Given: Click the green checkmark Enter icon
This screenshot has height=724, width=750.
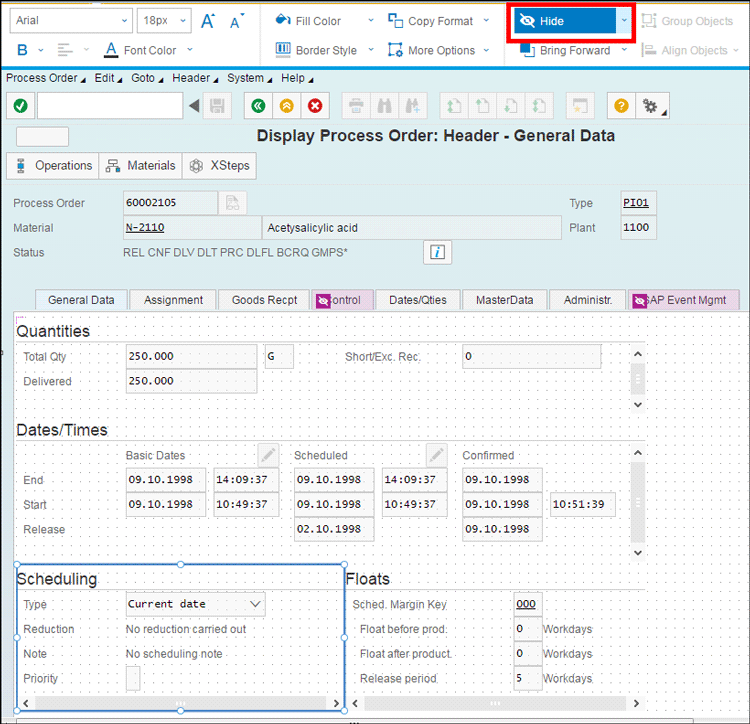Looking at the screenshot, I should pos(20,106).
